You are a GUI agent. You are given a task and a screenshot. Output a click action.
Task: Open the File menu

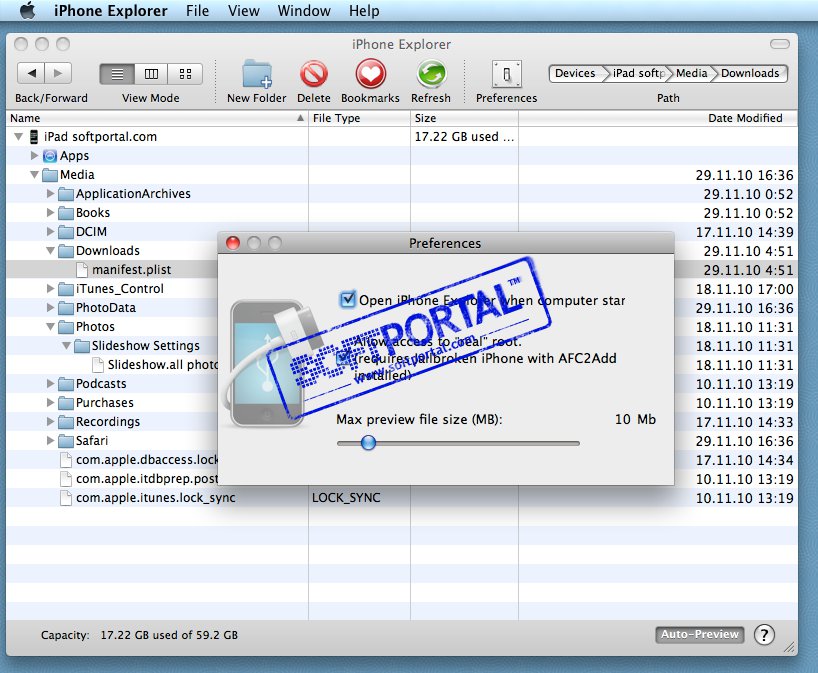click(197, 10)
